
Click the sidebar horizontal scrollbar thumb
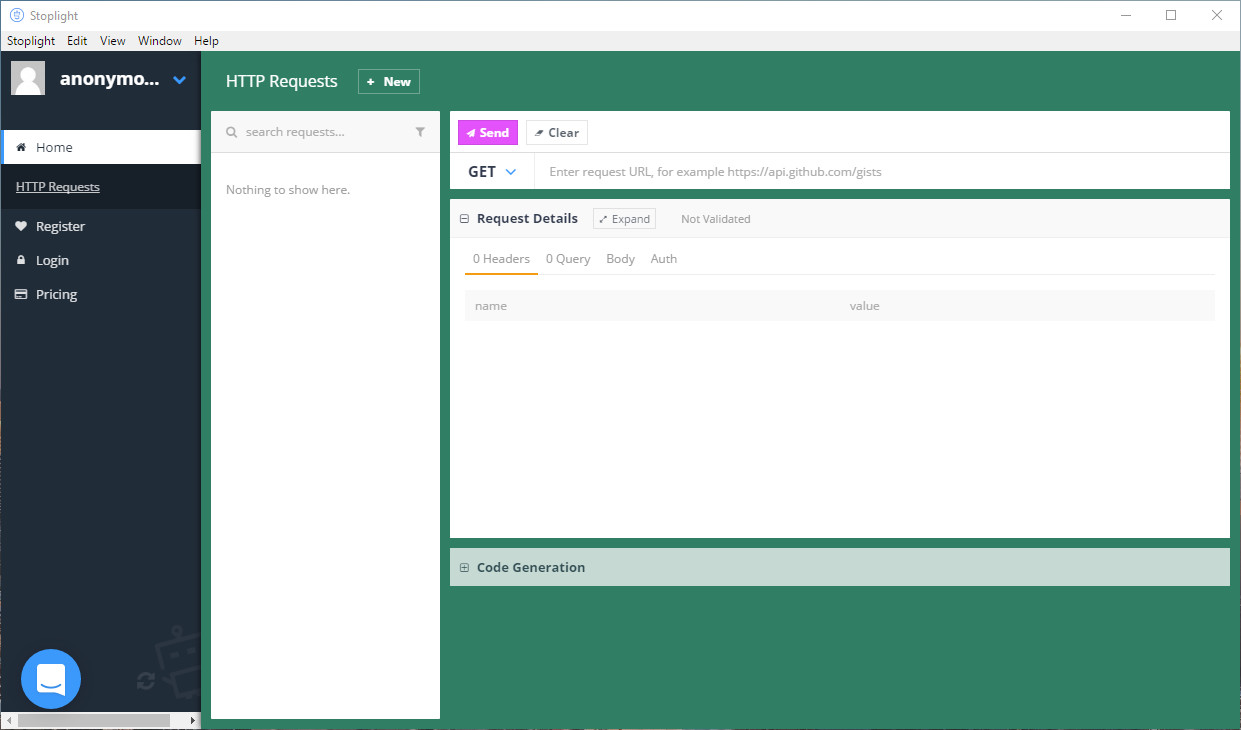click(94, 720)
